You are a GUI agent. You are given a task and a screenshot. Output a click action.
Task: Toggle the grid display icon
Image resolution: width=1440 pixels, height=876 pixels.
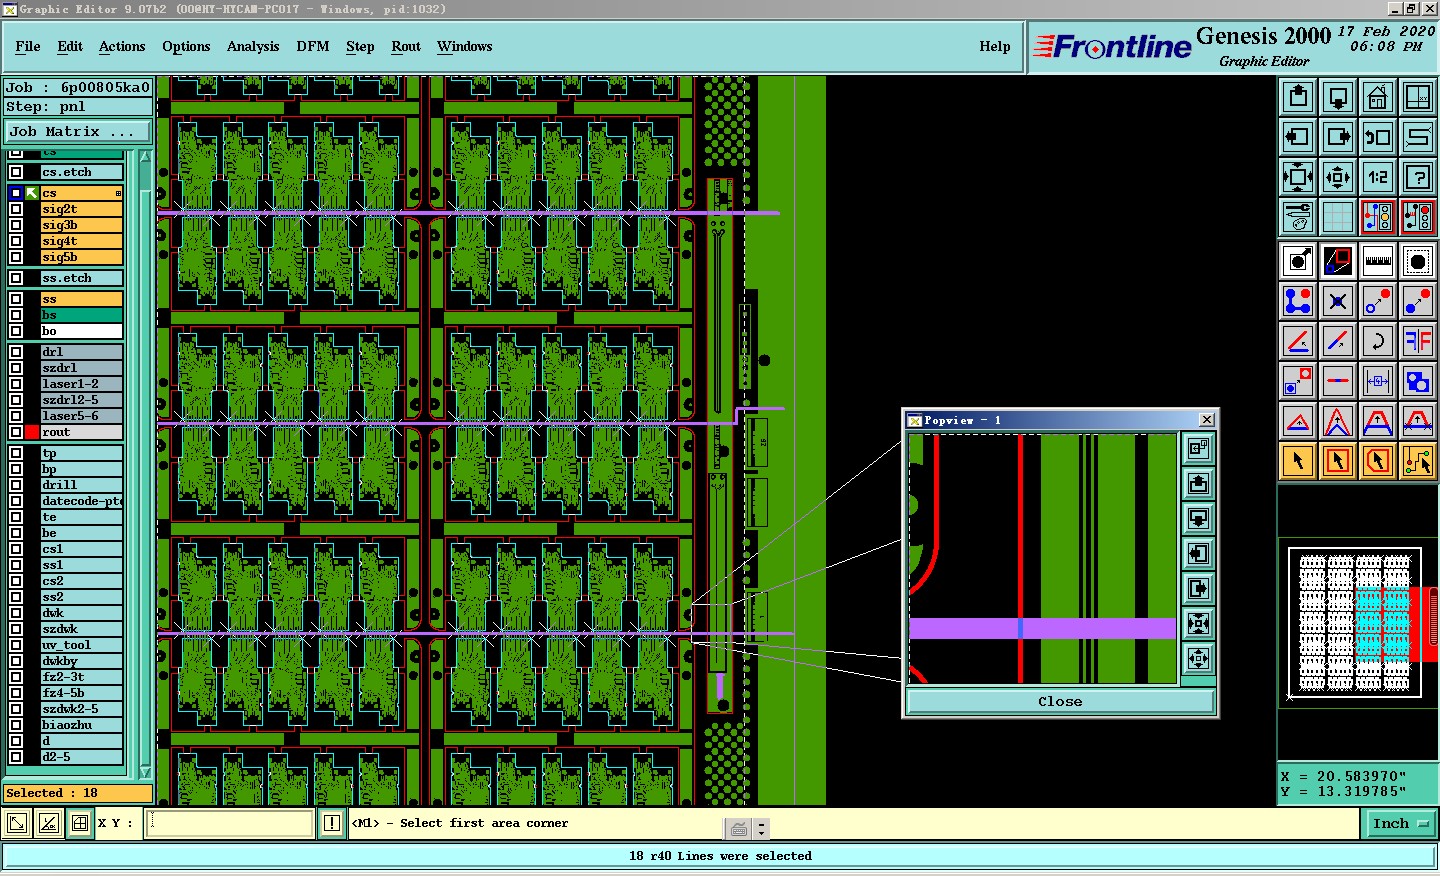tap(1338, 217)
